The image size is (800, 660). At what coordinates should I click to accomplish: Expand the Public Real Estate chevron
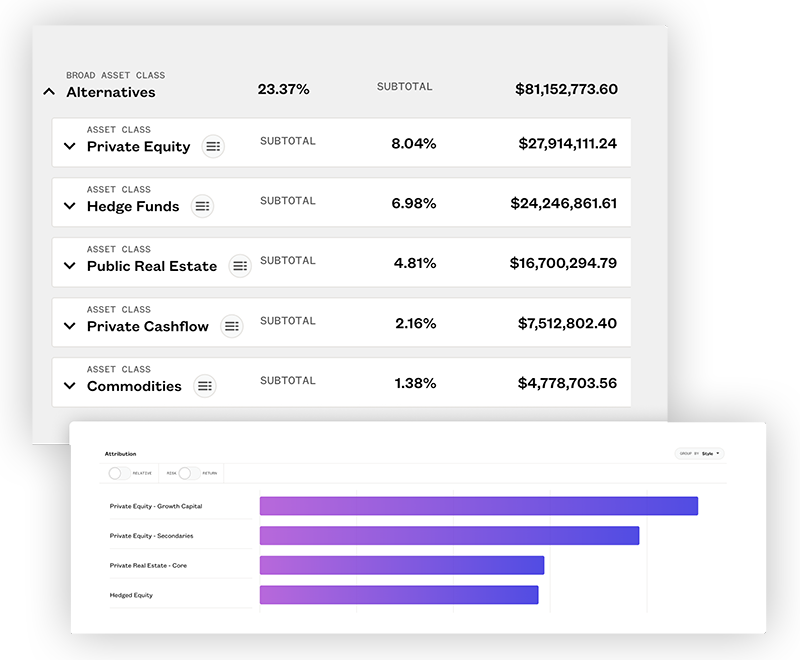click(x=69, y=266)
